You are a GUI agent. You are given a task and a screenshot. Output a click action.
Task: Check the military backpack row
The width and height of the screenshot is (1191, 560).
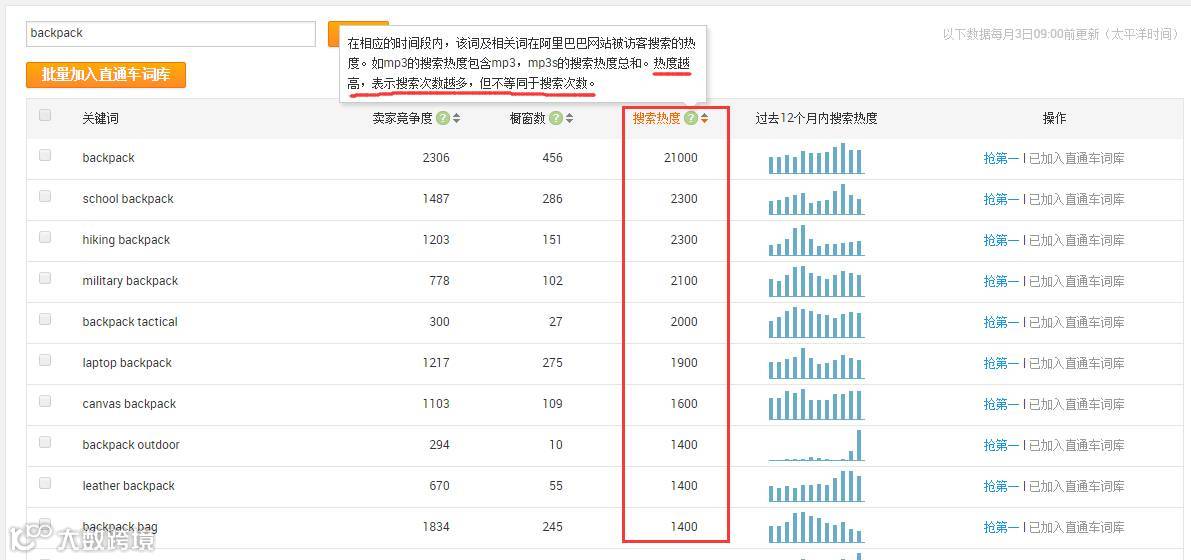45,278
